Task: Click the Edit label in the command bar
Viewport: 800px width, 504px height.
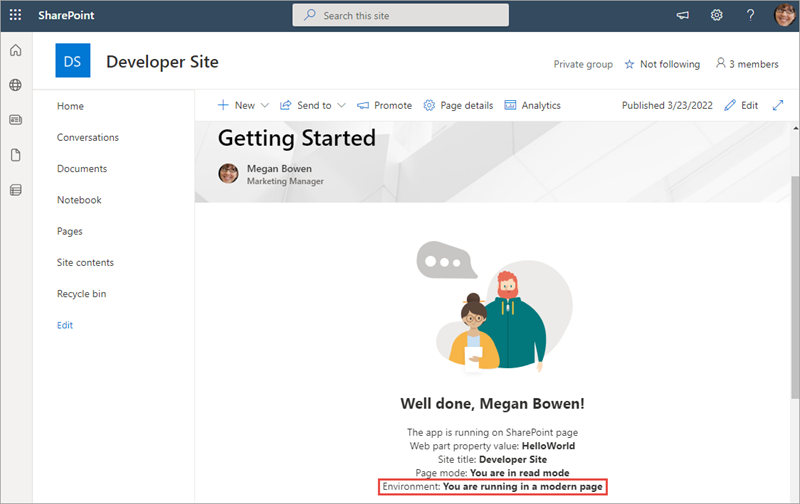Action: (749, 106)
